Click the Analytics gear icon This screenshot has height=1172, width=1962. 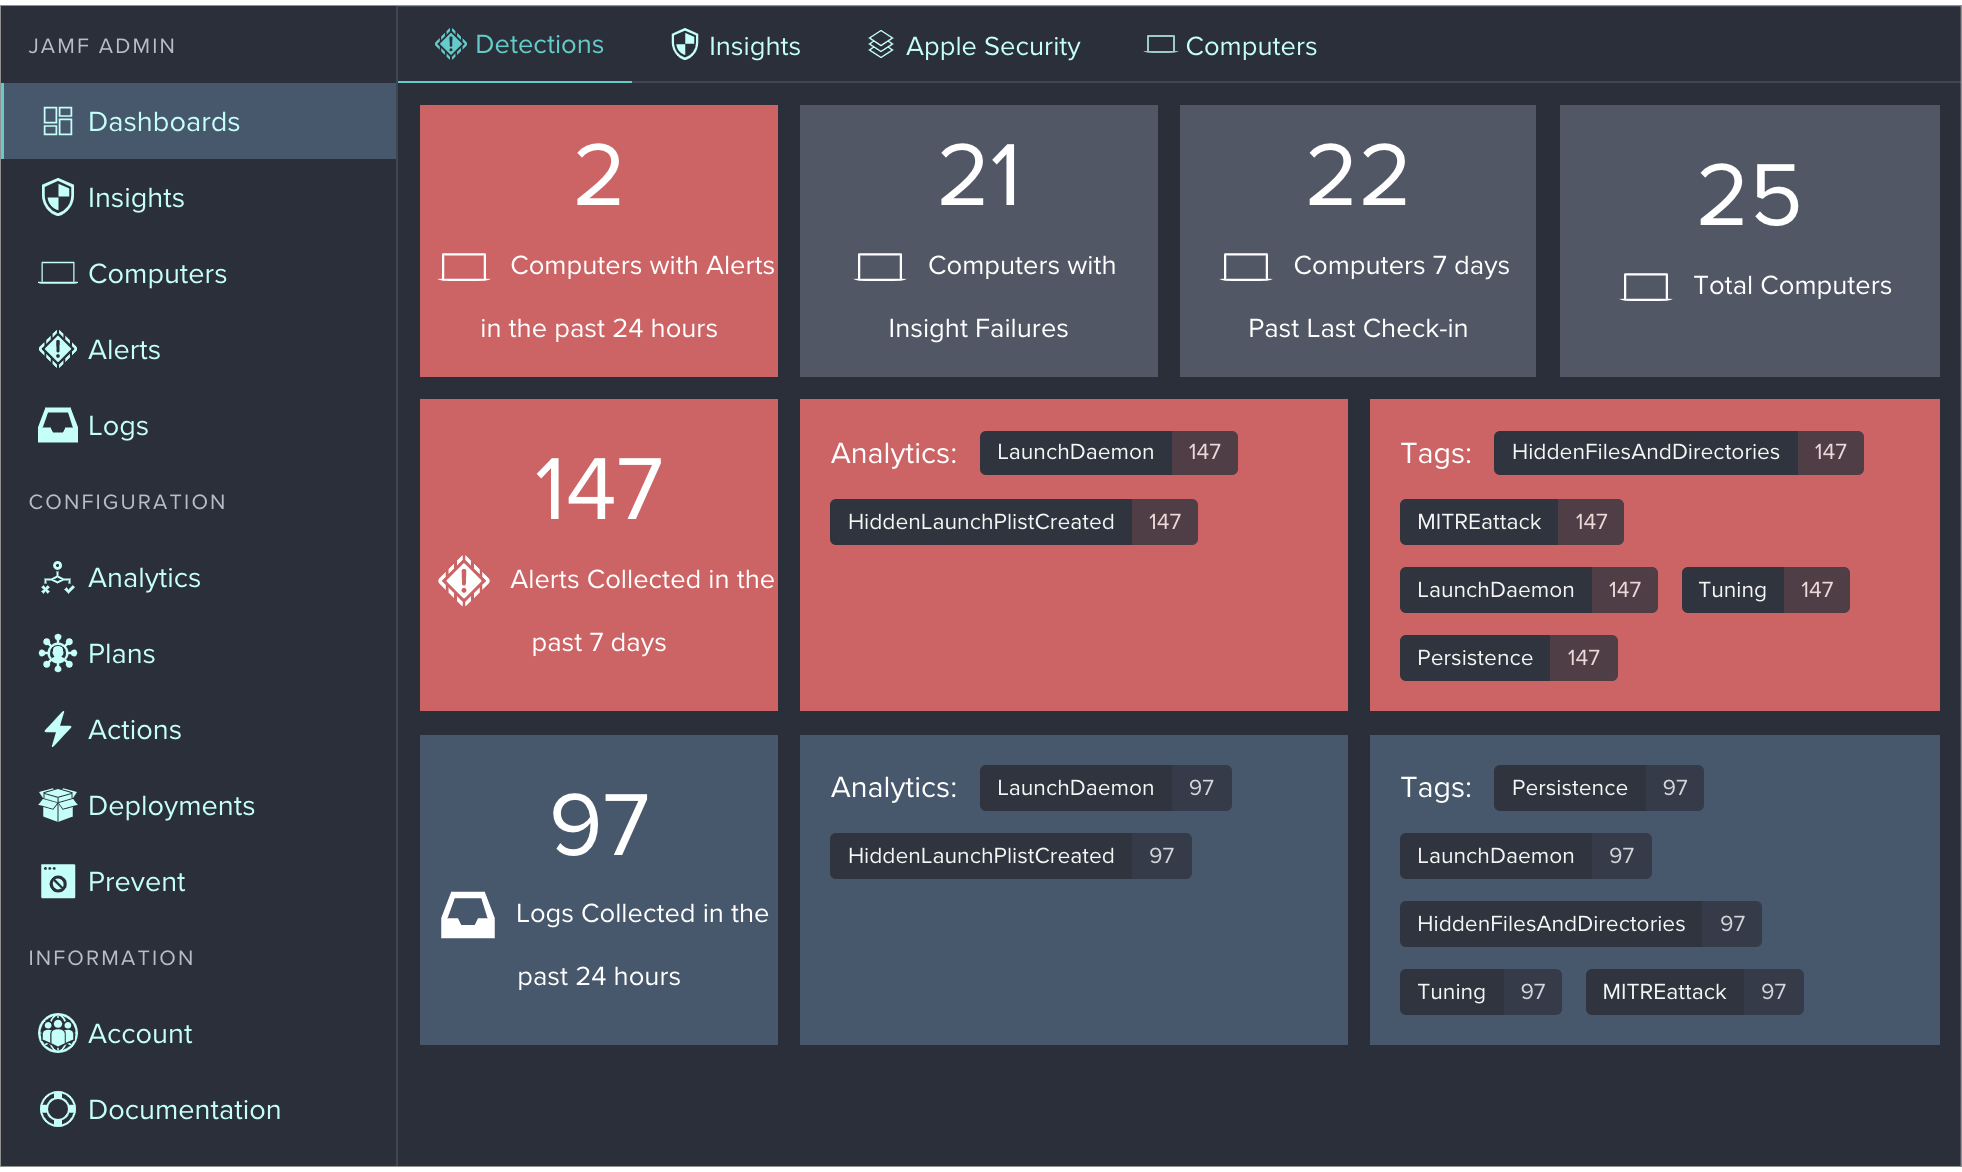(x=54, y=576)
